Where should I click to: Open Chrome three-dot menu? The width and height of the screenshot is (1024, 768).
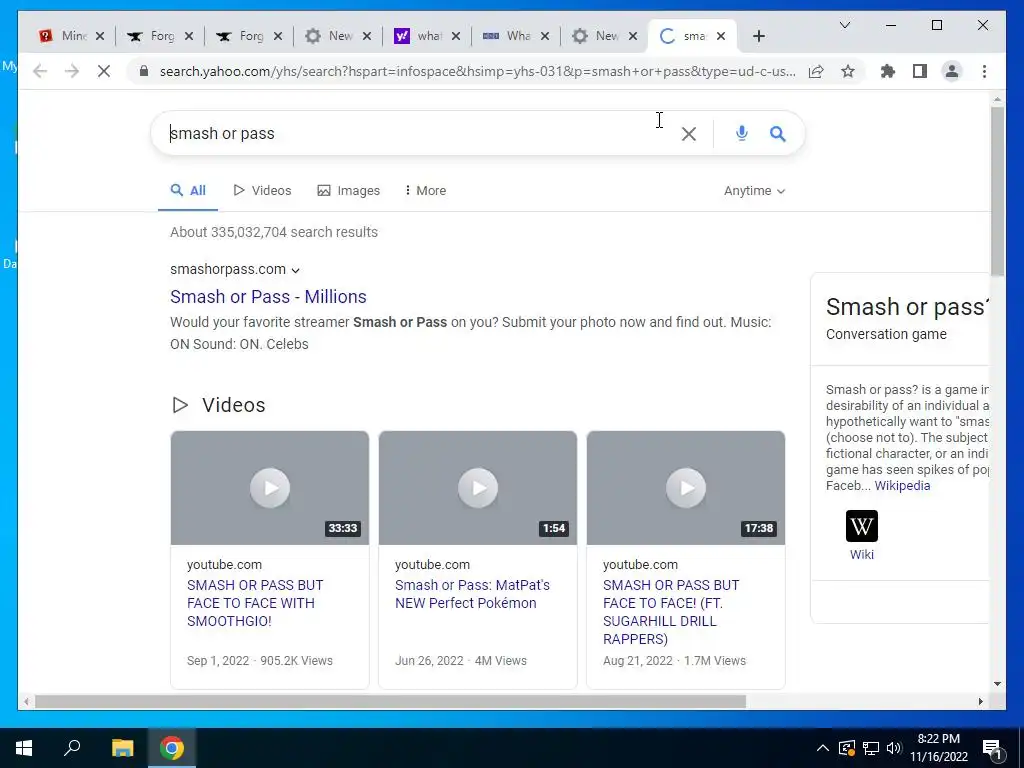pyautogui.click(x=984, y=71)
